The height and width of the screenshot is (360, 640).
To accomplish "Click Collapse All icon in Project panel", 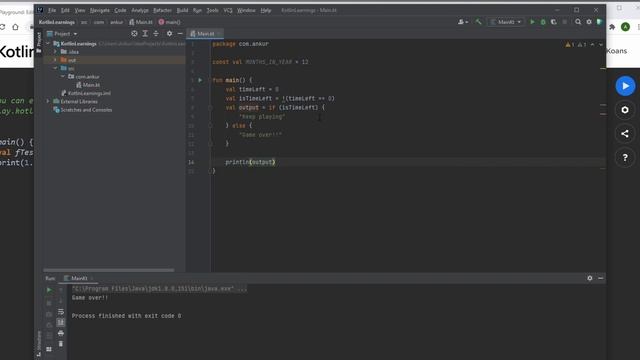I will tap(156, 33).
